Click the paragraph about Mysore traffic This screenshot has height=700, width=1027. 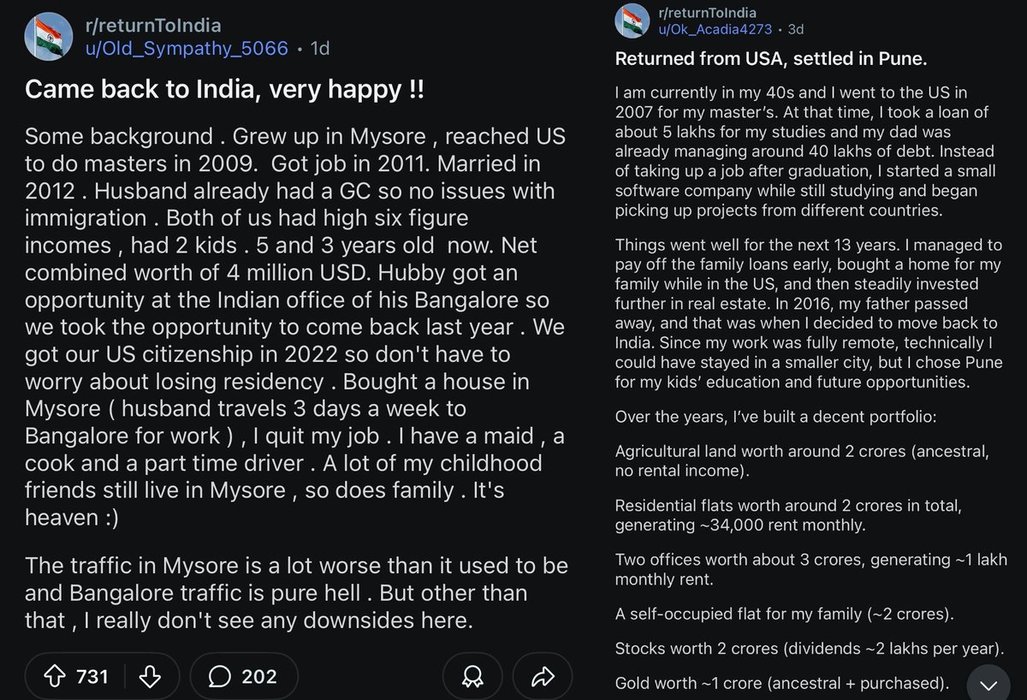276,591
